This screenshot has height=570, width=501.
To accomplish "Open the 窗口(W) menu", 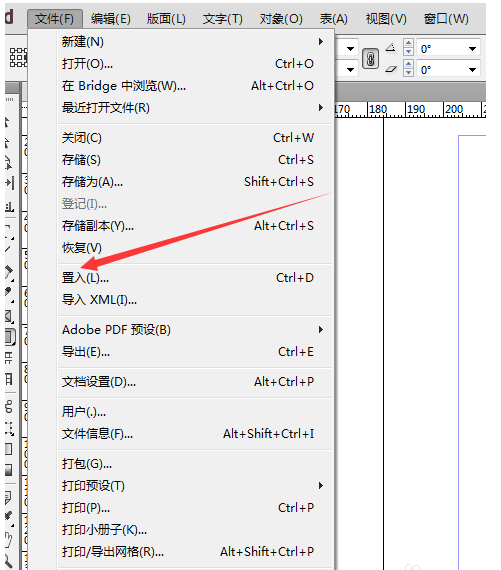I will [x=446, y=19].
